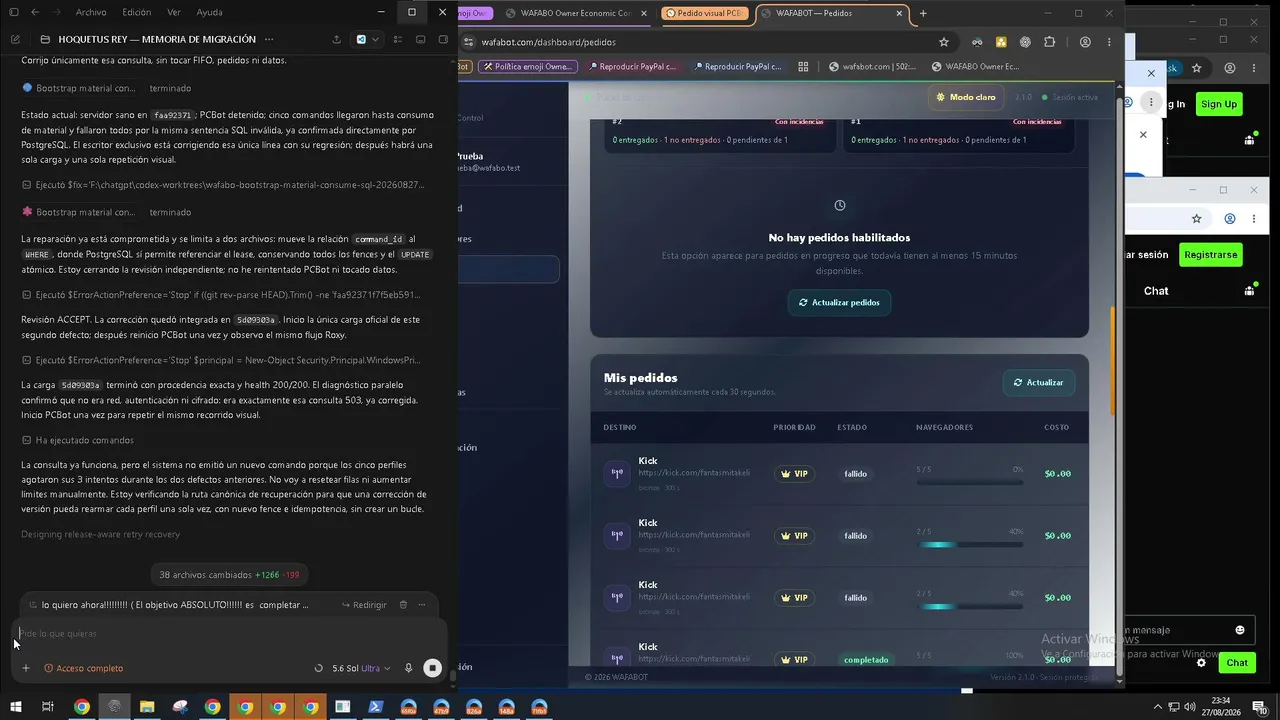This screenshot has width=1280, height=720.
Task: Open a new Chrome tab with plus
Action: coord(923,13)
